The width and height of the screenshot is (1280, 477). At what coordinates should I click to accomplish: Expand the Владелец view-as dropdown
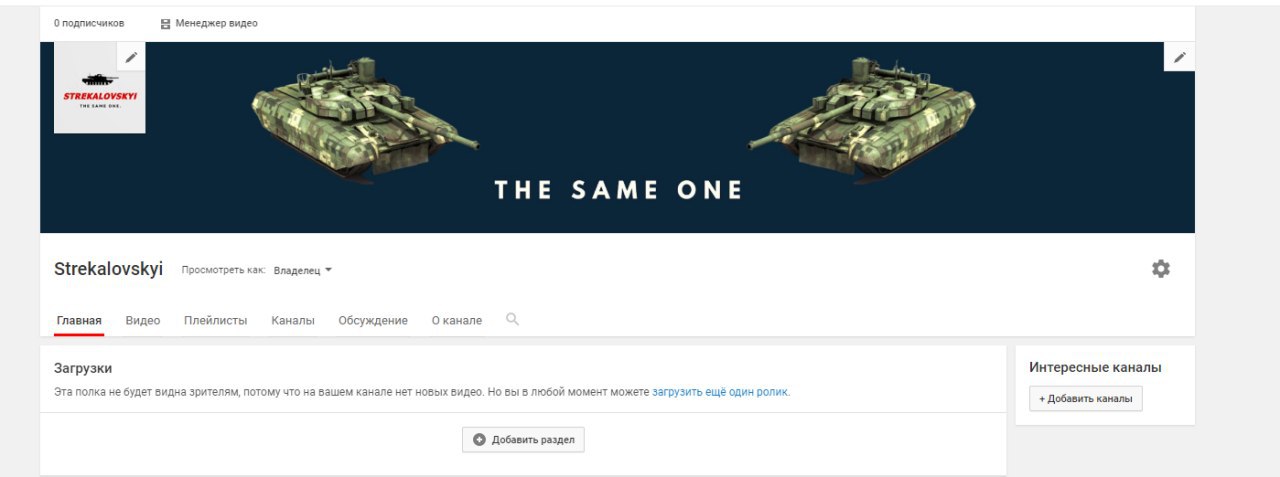point(303,270)
